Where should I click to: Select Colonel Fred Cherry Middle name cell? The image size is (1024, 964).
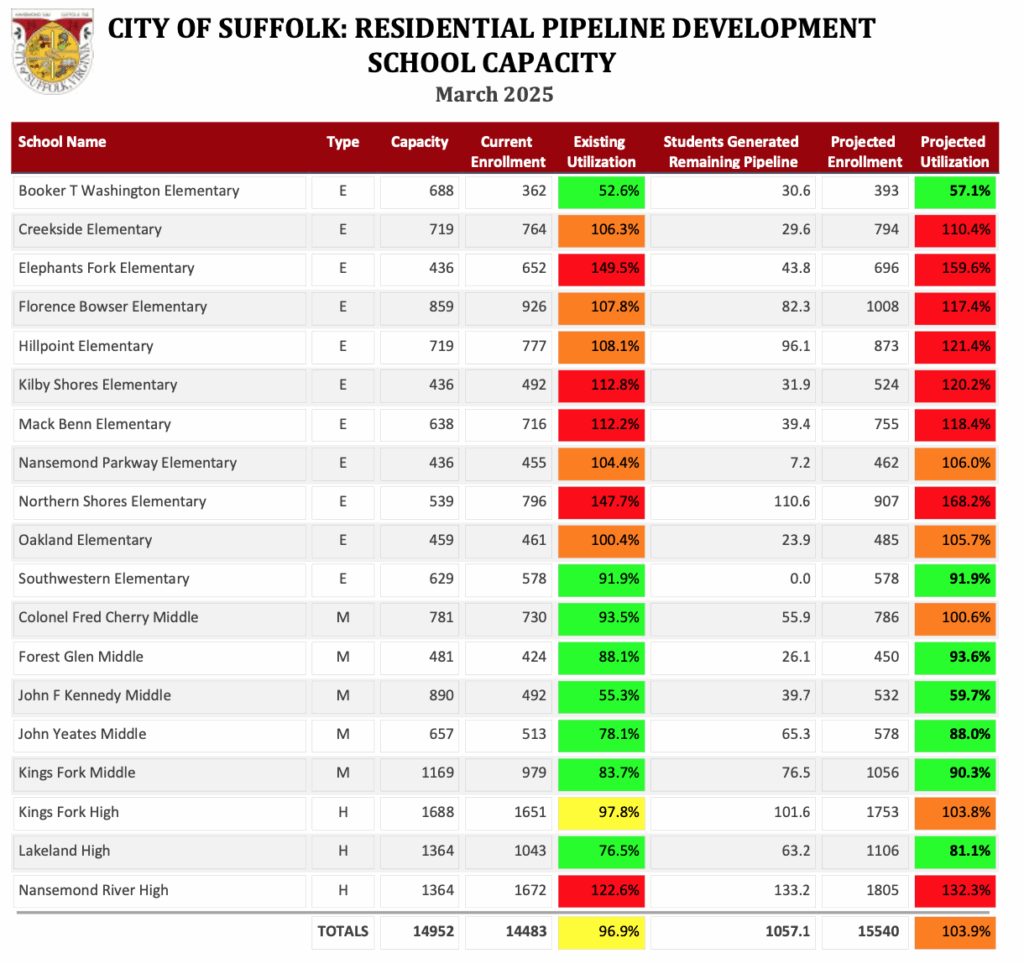(108, 618)
